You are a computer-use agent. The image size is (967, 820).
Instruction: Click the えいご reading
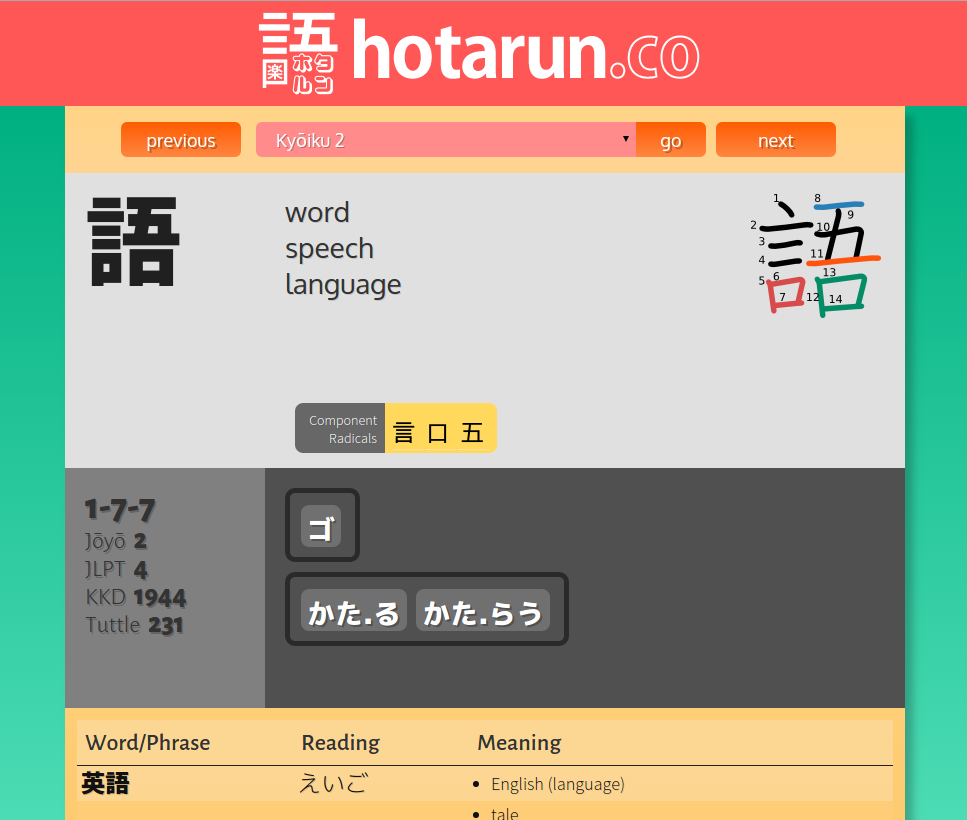point(334,784)
